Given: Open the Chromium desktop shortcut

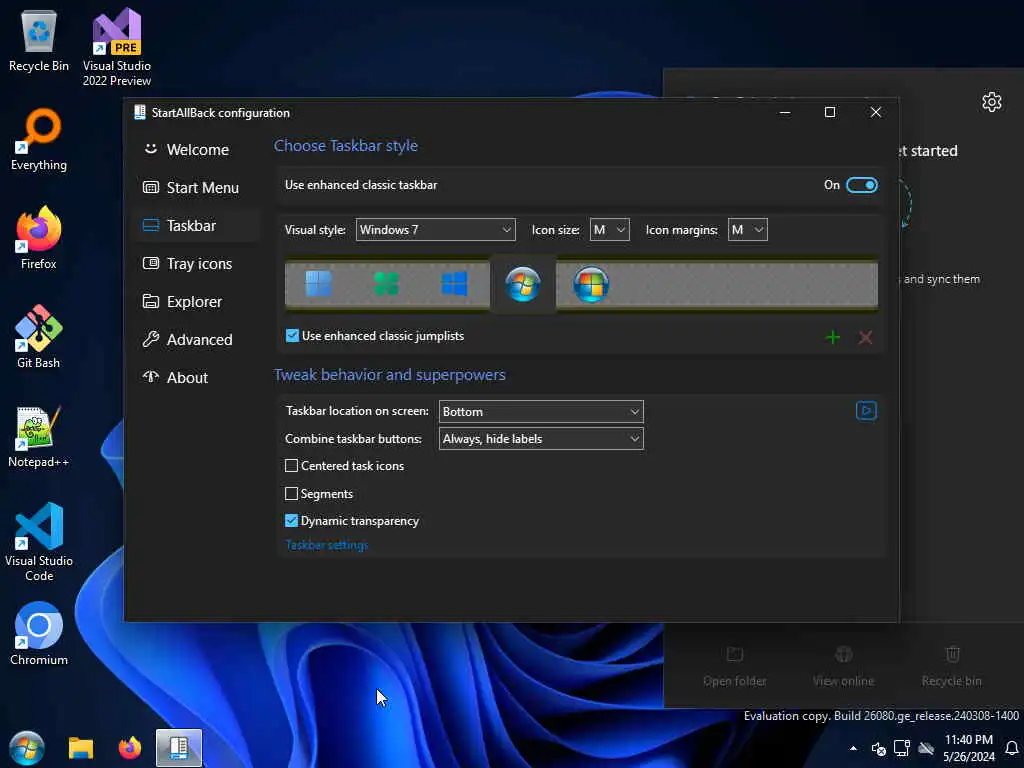Looking at the screenshot, I should click(39, 633).
